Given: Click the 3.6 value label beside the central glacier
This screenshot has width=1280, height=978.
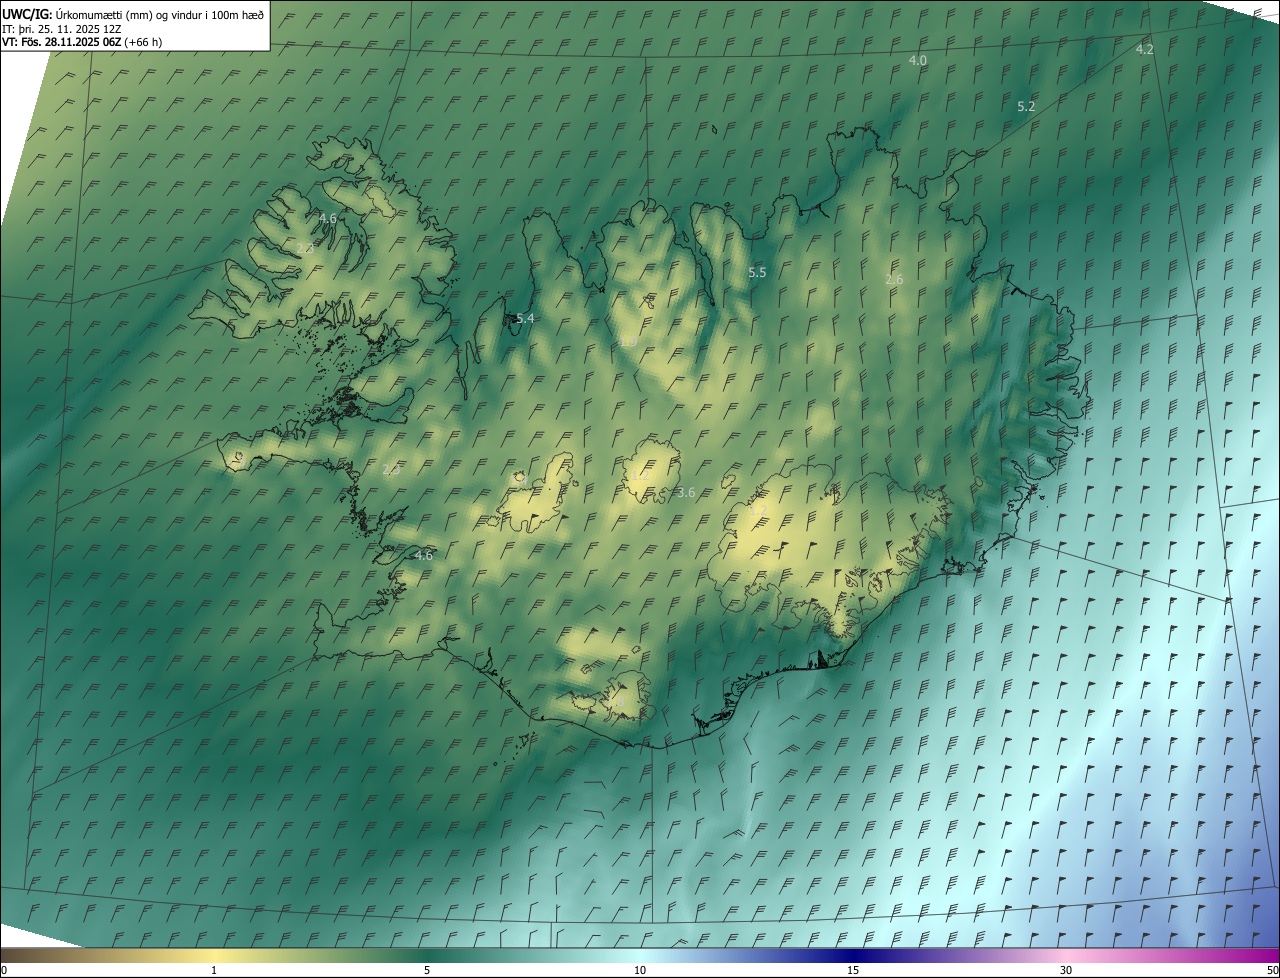Looking at the screenshot, I should click(x=686, y=492).
